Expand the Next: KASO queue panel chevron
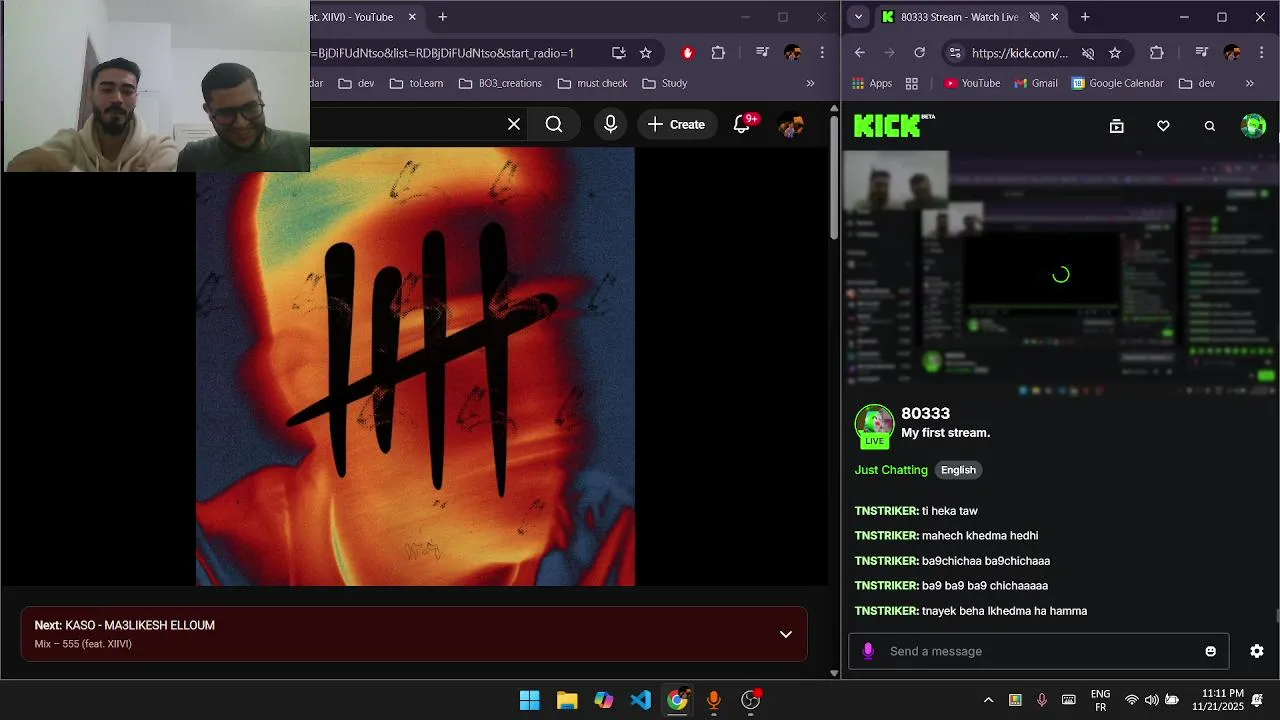This screenshot has height=720, width=1280. coord(786,634)
